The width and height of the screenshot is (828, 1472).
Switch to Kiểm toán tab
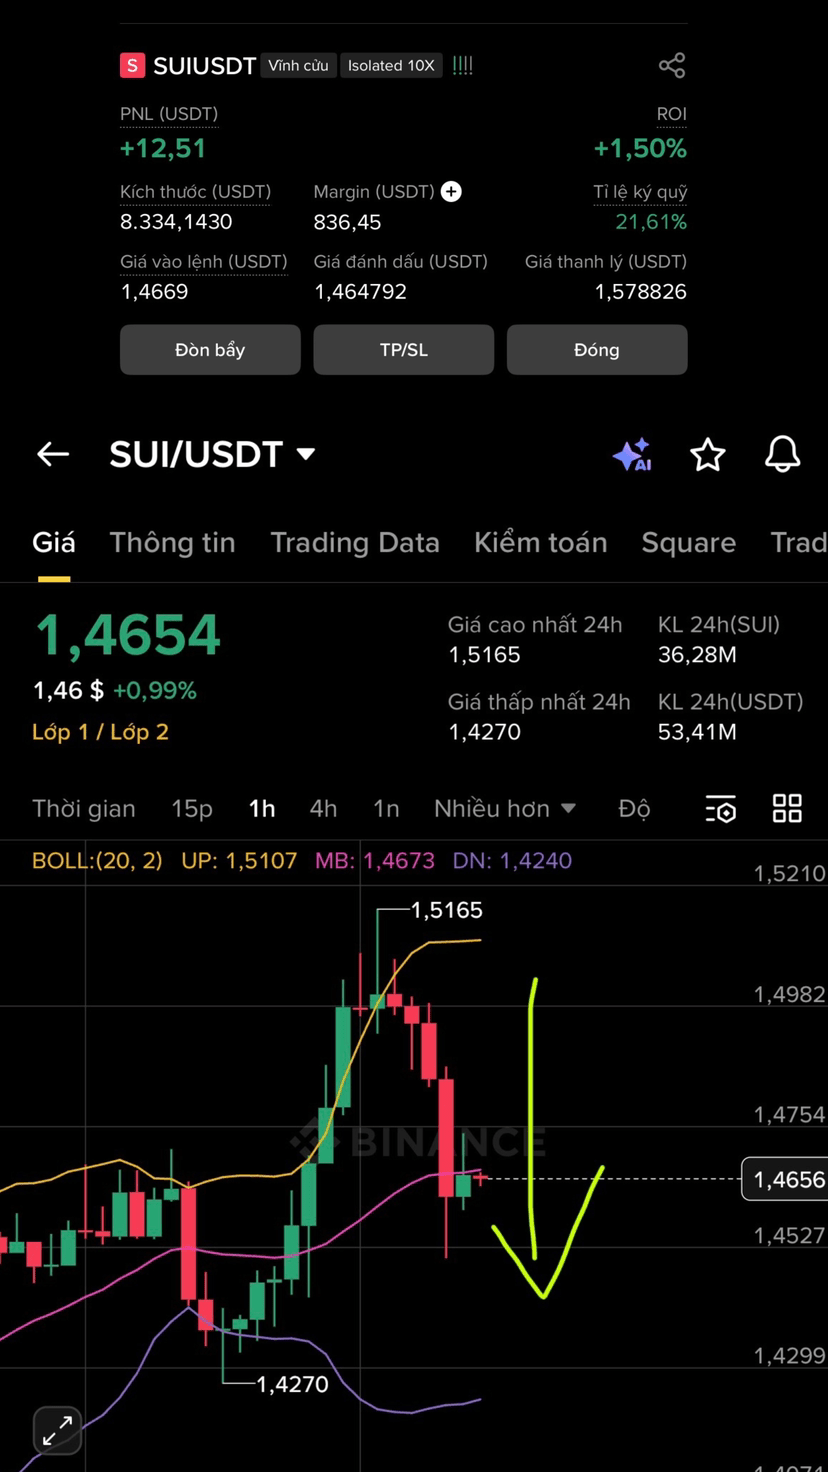click(x=541, y=542)
